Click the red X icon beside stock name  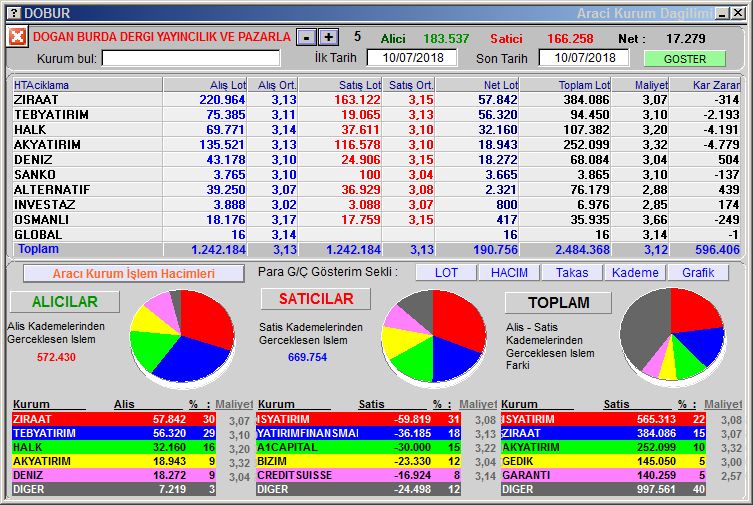point(17,36)
